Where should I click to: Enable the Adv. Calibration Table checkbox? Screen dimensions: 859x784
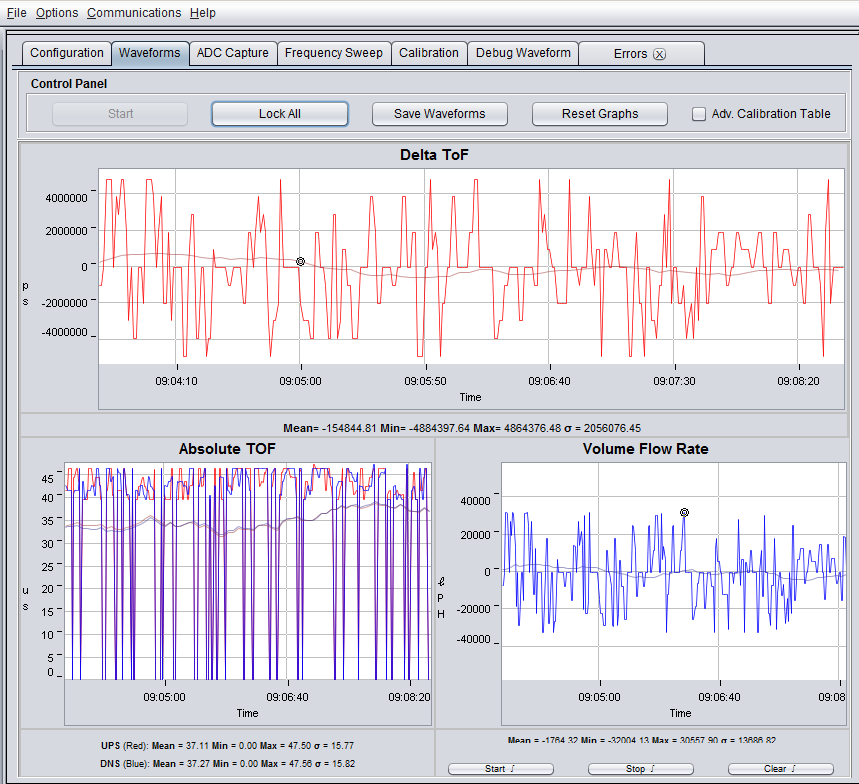[699, 114]
